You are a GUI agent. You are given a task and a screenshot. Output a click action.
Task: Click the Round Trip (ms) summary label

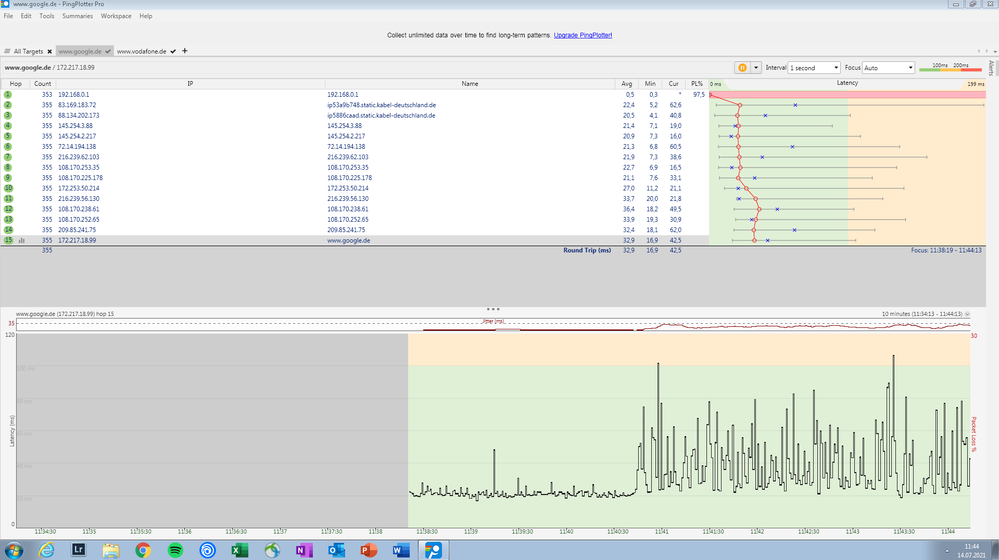[587, 250]
